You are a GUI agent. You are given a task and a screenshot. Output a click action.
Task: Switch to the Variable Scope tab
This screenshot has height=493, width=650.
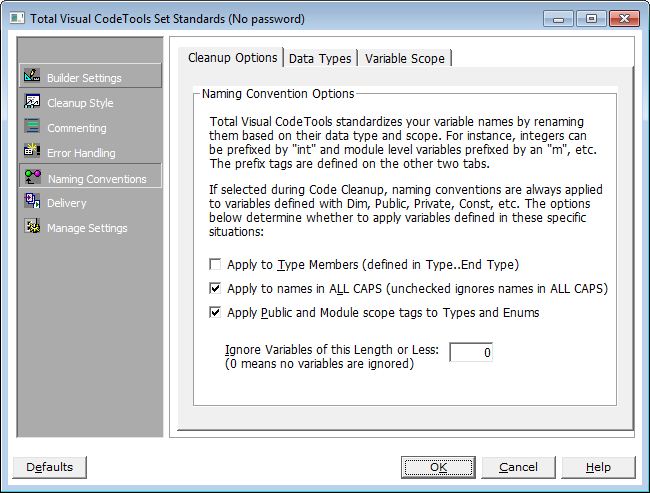pyautogui.click(x=405, y=58)
